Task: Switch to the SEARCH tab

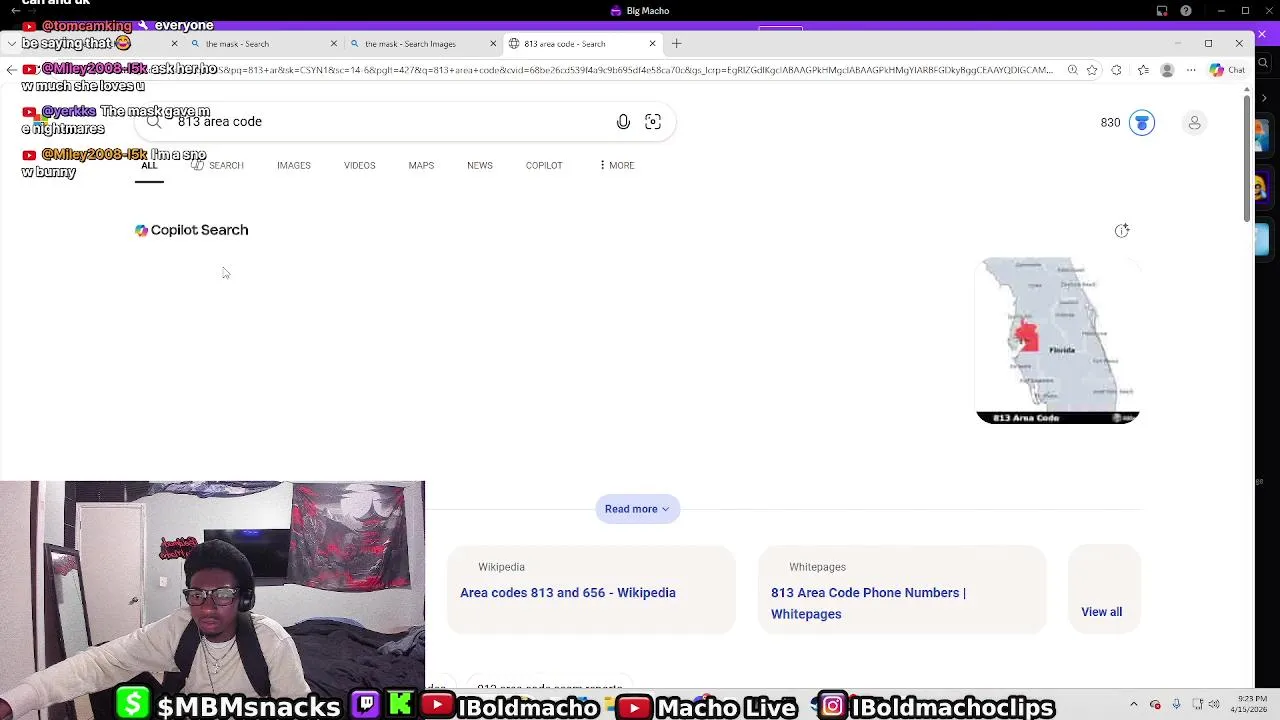Action: (217, 165)
